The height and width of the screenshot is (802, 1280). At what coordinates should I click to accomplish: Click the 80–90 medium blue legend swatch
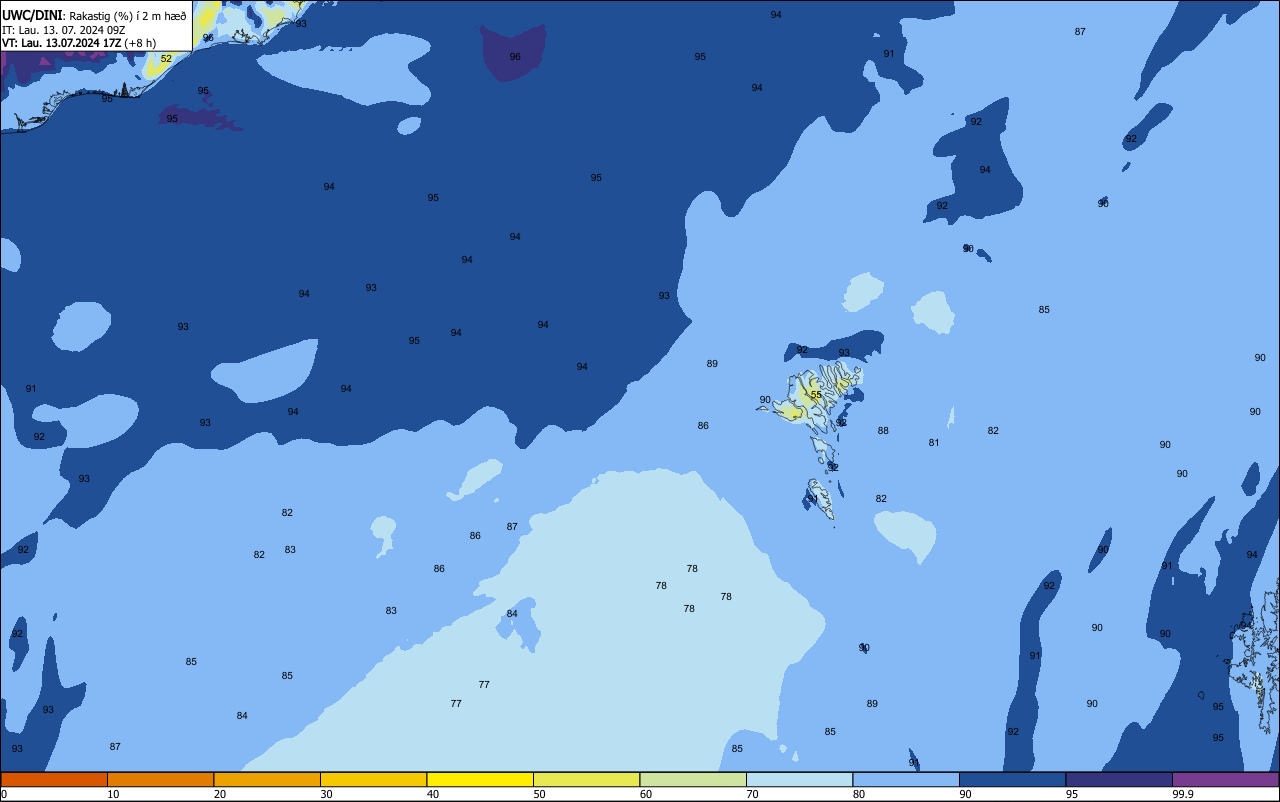click(x=906, y=779)
